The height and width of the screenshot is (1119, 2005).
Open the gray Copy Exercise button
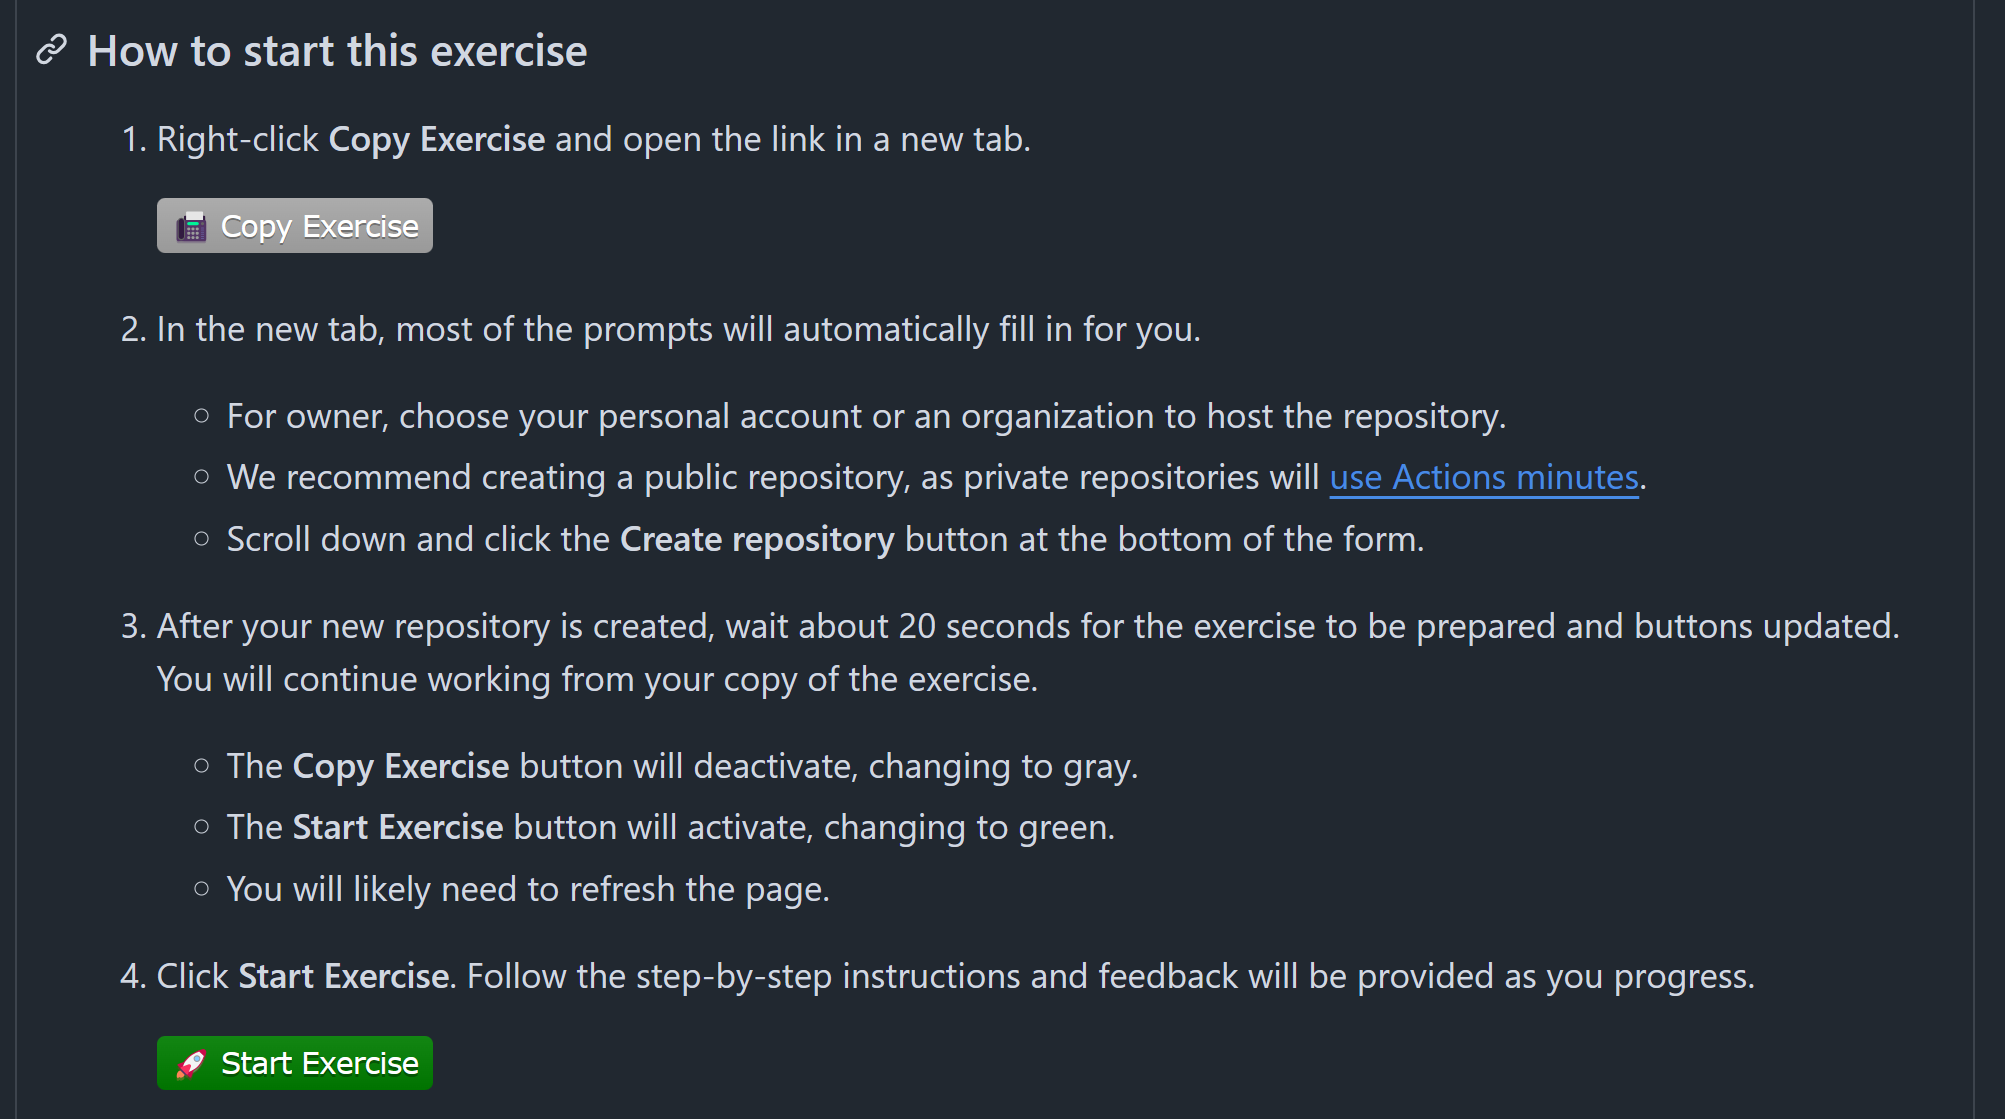coord(295,226)
